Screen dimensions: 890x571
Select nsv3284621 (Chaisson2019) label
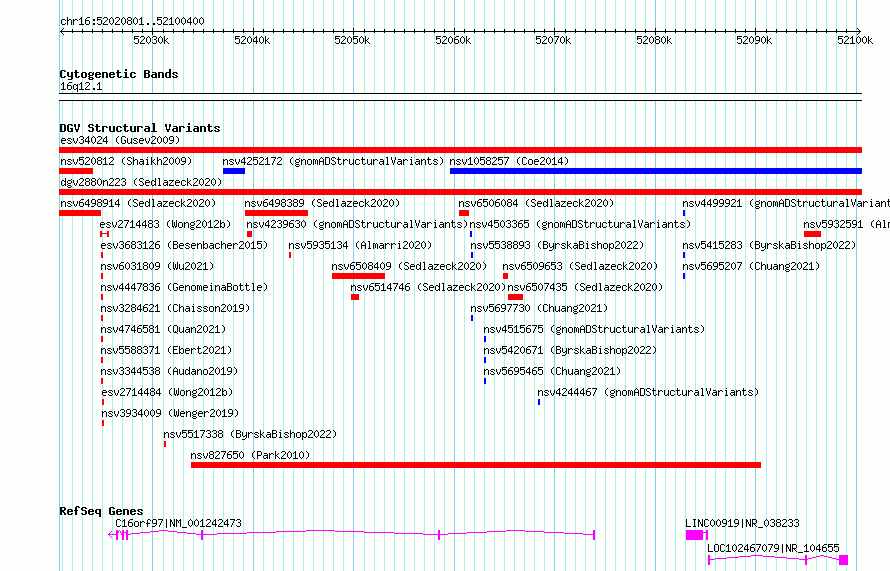pyautogui.click(x=175, y=308)
